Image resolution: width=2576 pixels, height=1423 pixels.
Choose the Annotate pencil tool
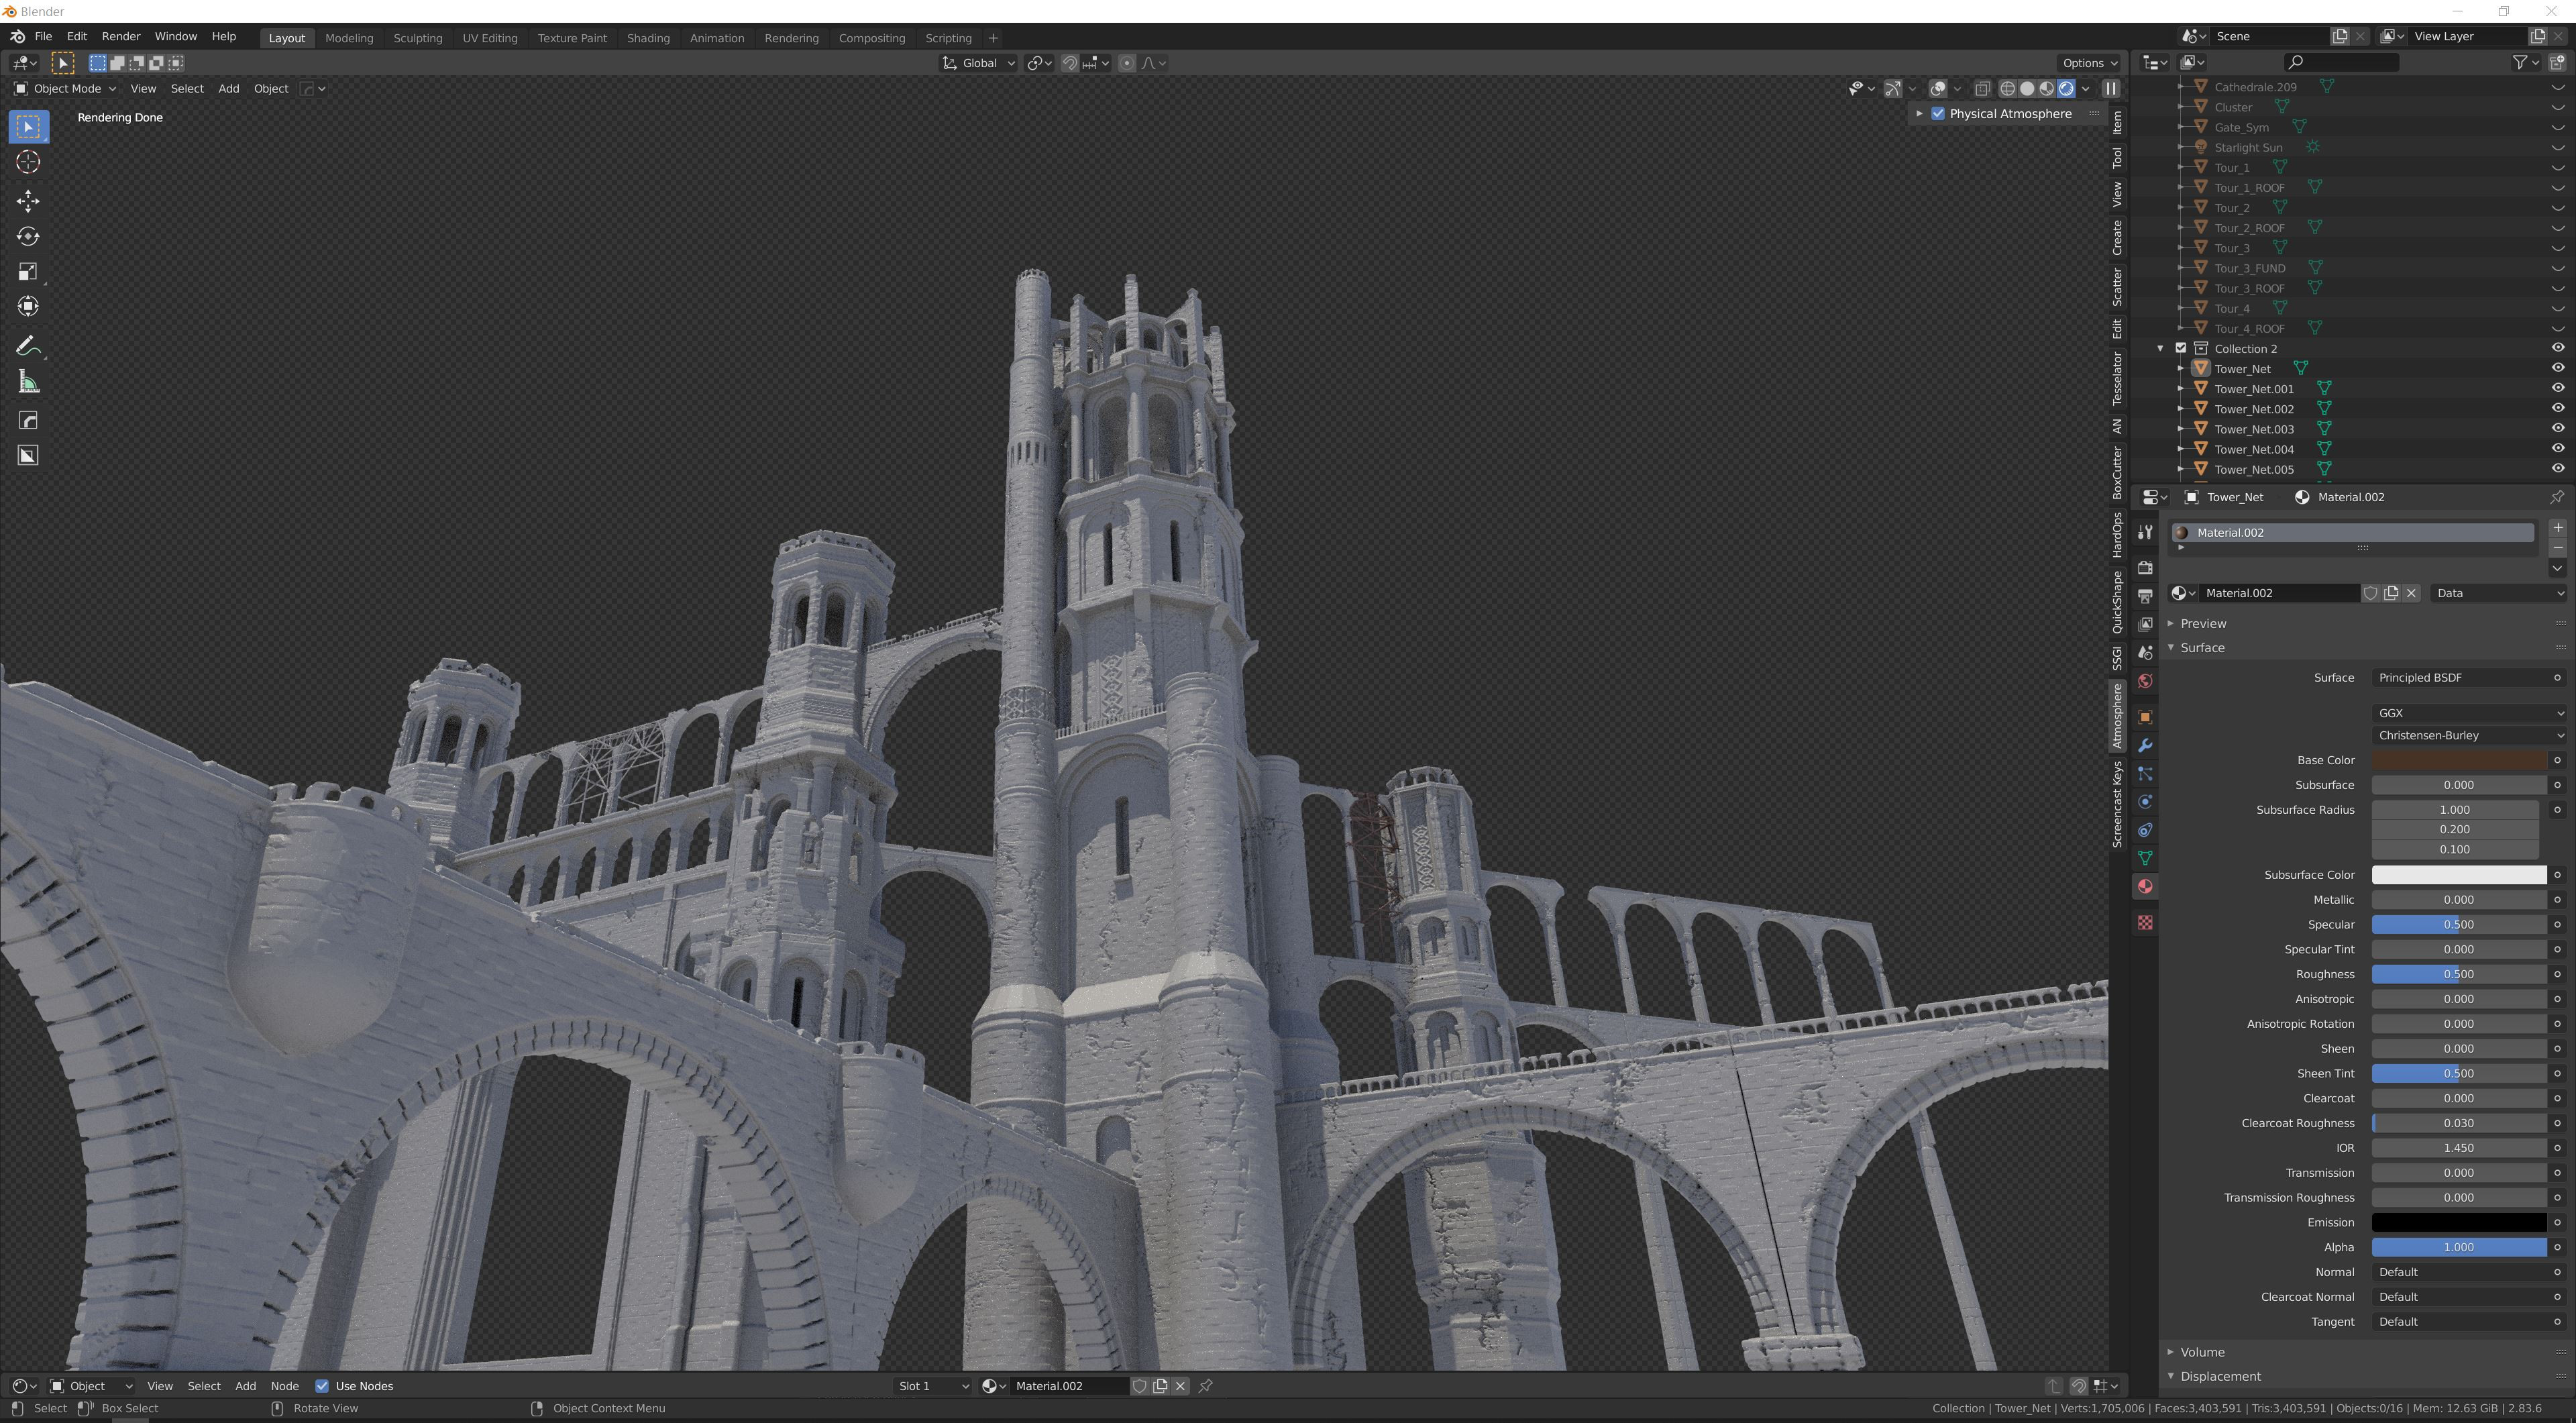click(28, 346)
